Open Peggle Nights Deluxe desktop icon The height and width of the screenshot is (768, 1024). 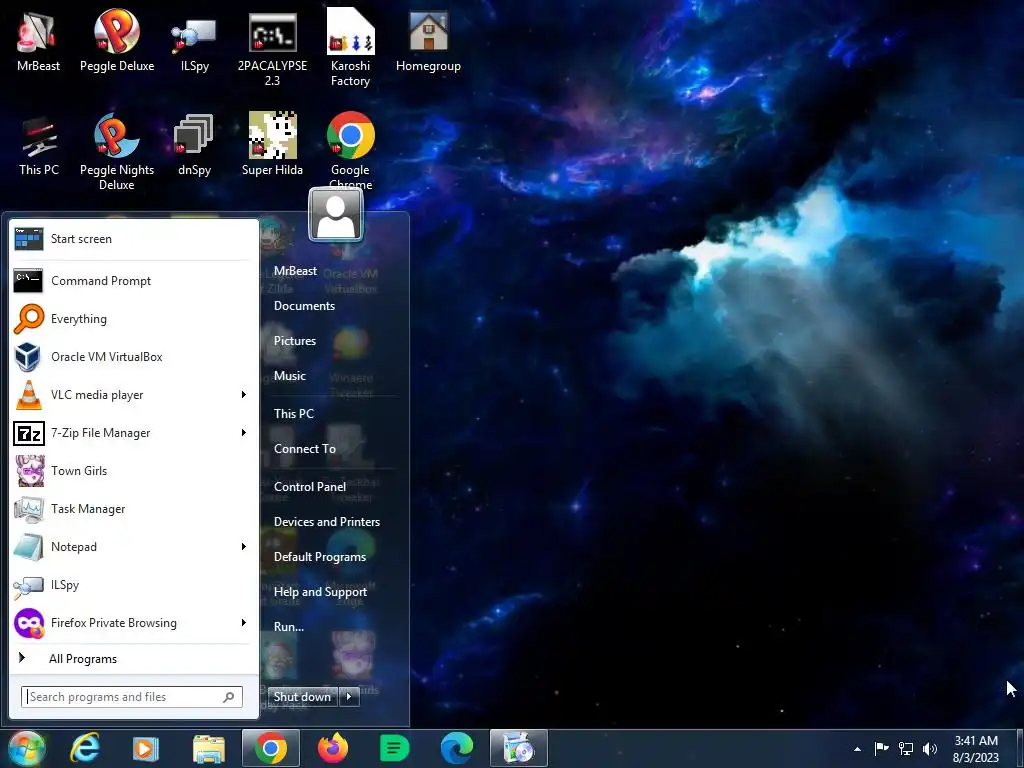[116, 152]
